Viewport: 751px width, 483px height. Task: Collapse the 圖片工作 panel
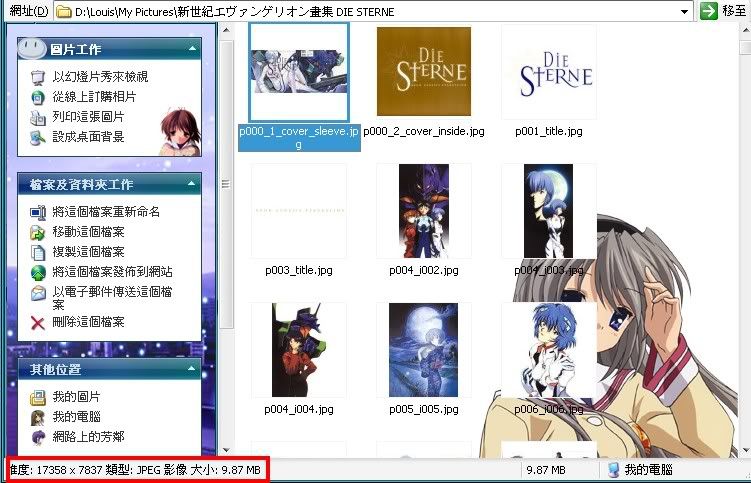tap(192, 48)
